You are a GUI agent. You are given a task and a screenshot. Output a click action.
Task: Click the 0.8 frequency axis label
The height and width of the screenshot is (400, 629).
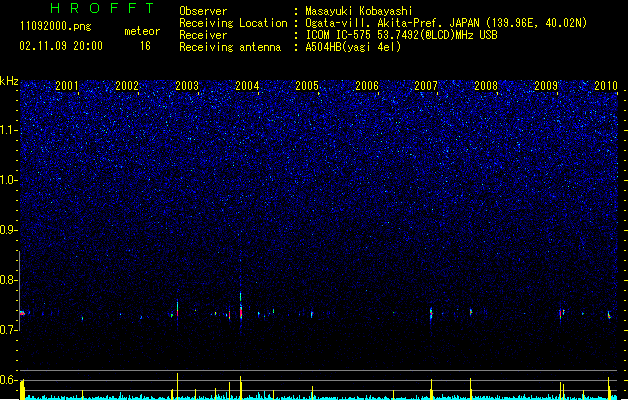click(x=8, y=280)
